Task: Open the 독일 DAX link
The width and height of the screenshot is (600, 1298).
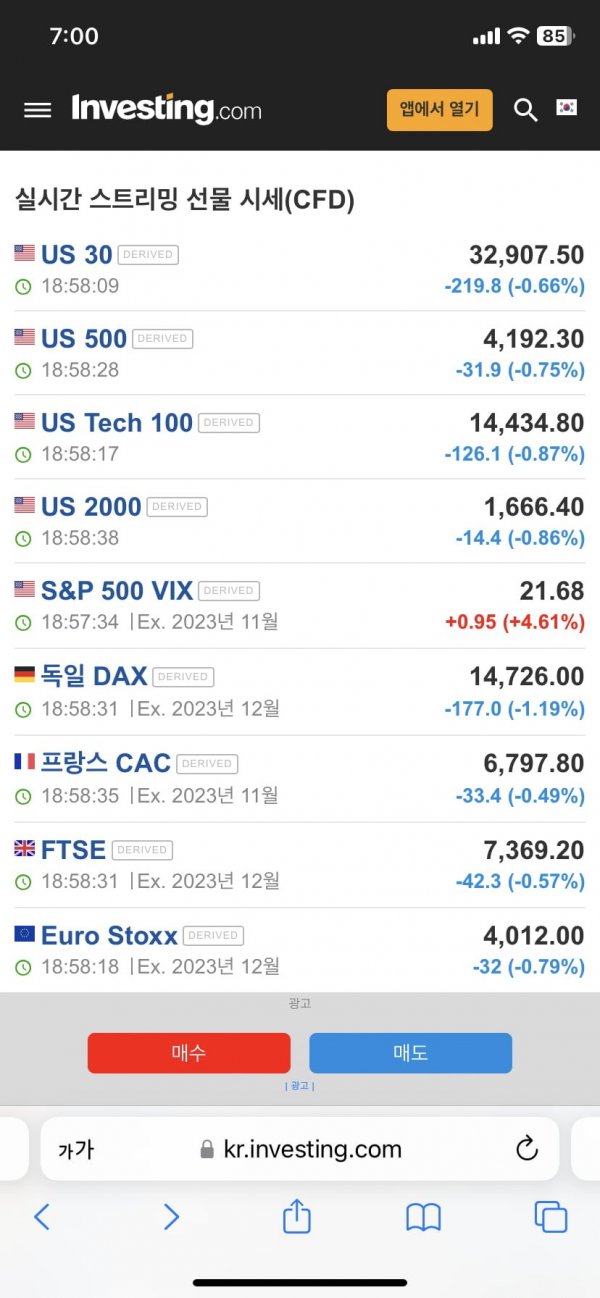Action: click(x=94, y=676)
